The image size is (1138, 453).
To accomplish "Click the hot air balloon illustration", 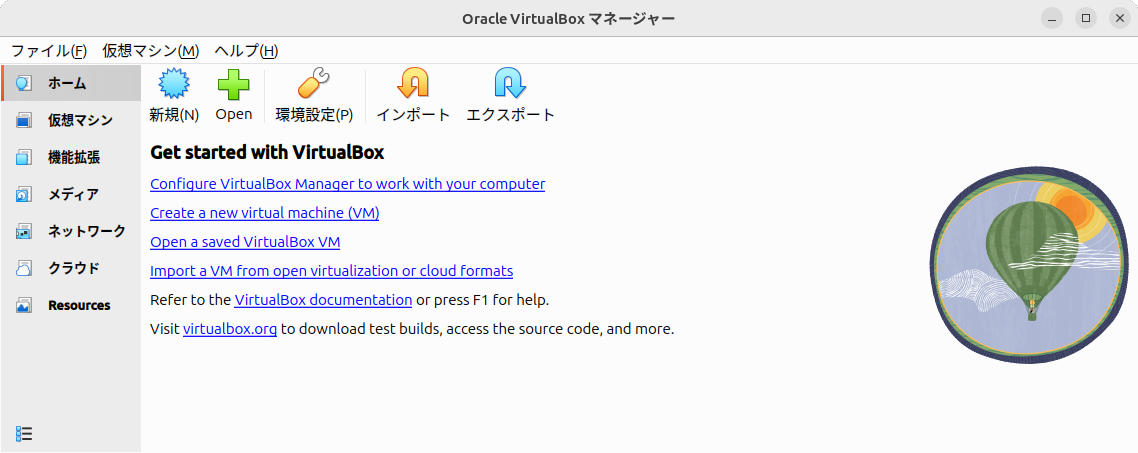I will [x=1029, y=269].
